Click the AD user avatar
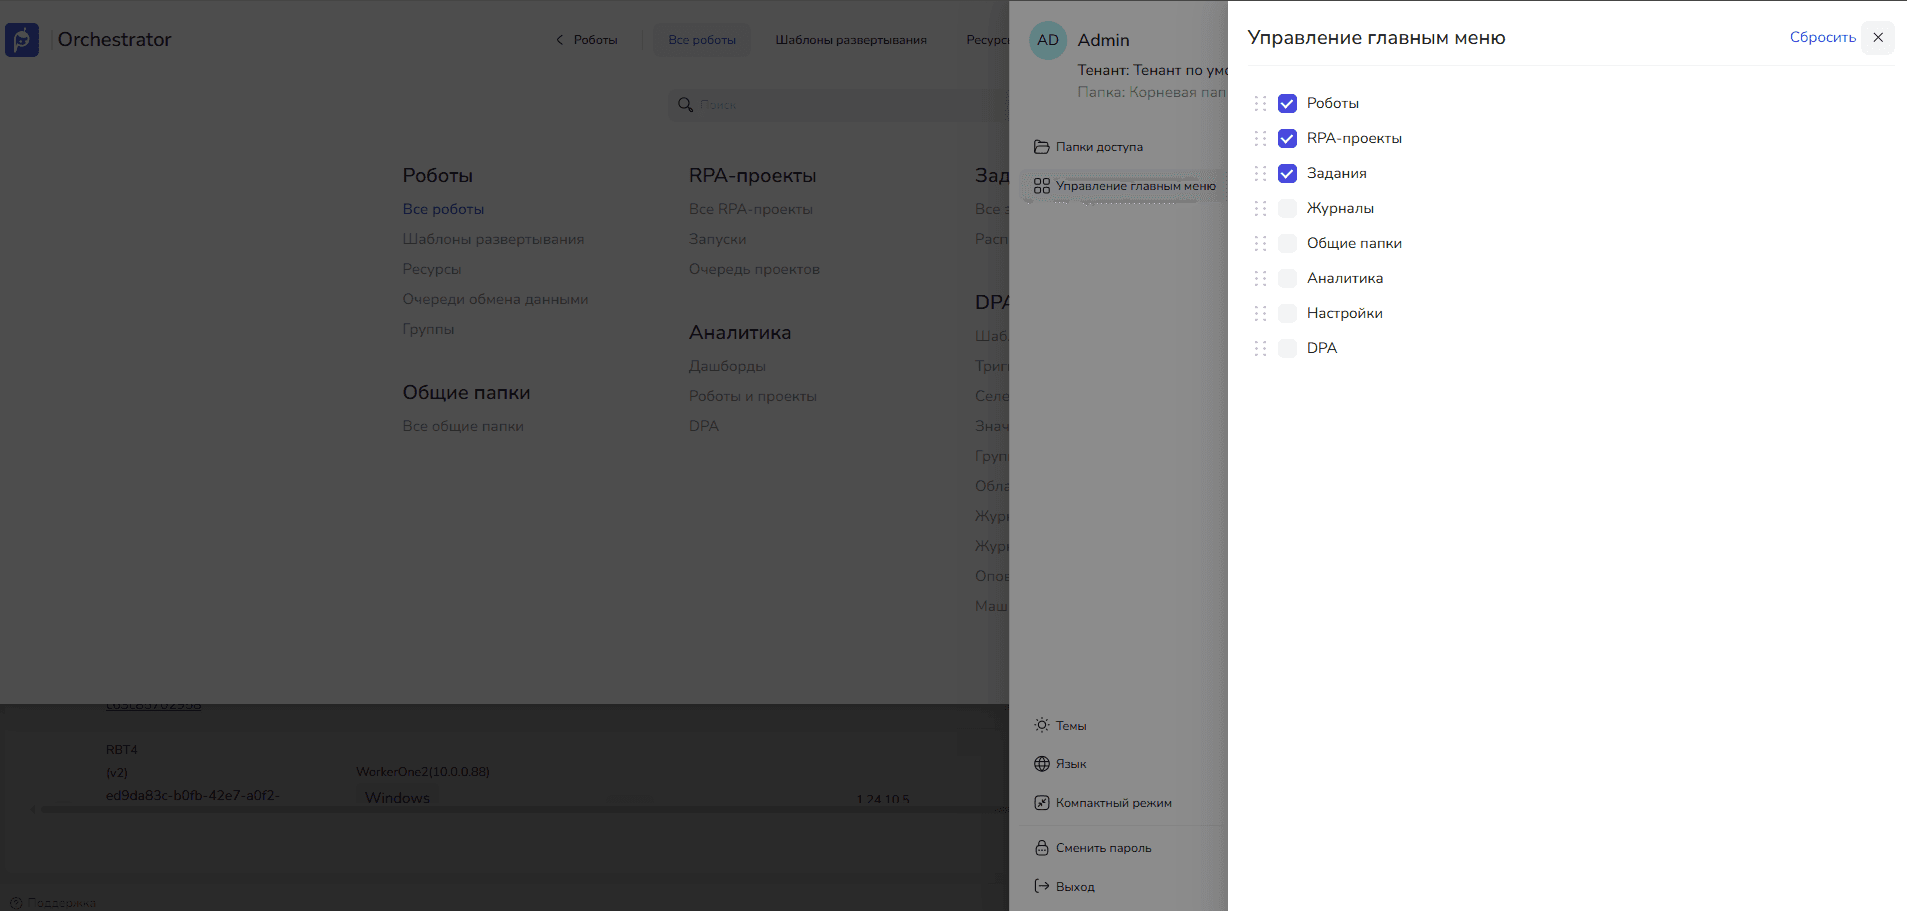The width and height of the screenshot is (1907, 911). 1047,41
